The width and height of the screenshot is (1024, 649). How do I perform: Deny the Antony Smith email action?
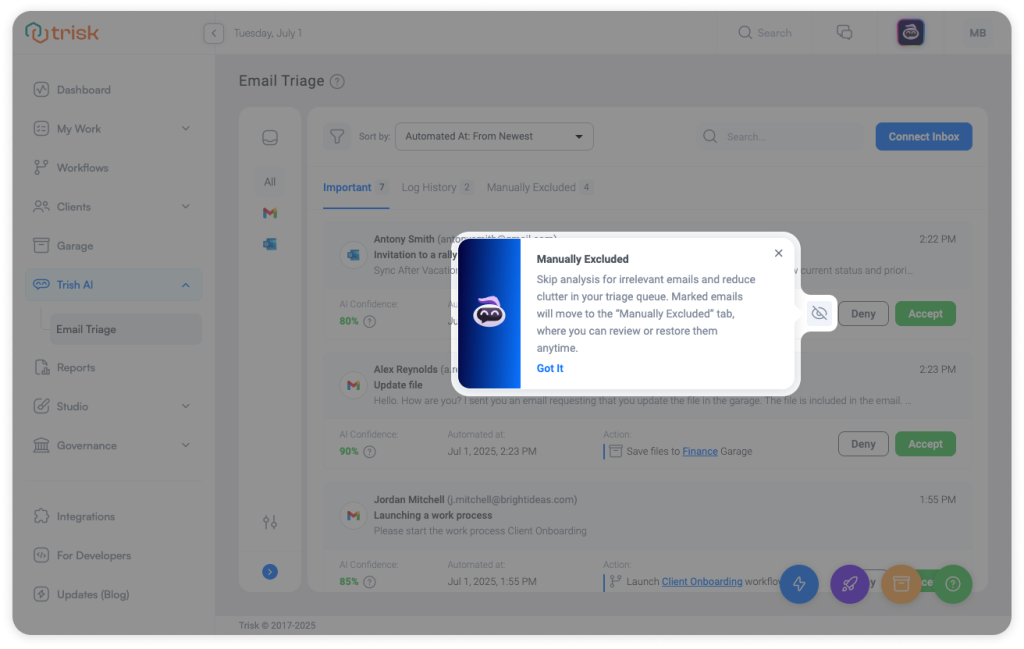coord(863,313)
